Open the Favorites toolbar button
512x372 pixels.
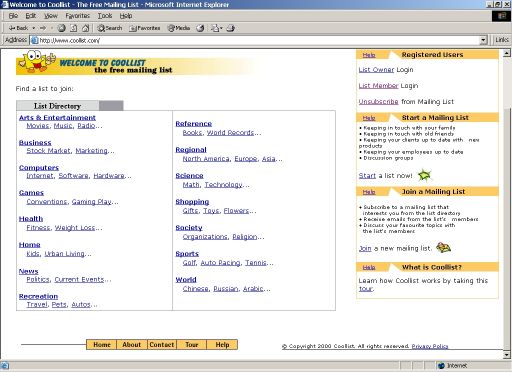144,28
